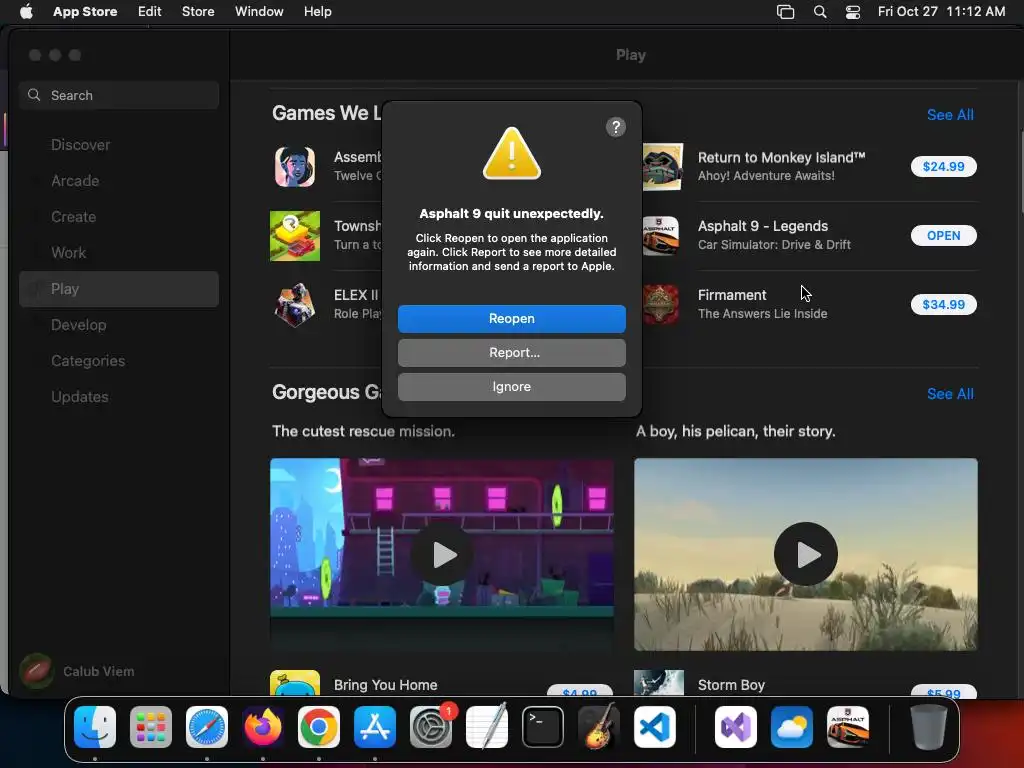The image size is (1024, 768).
Task: Open Firefox from the Dock
Action: (263, 727)
